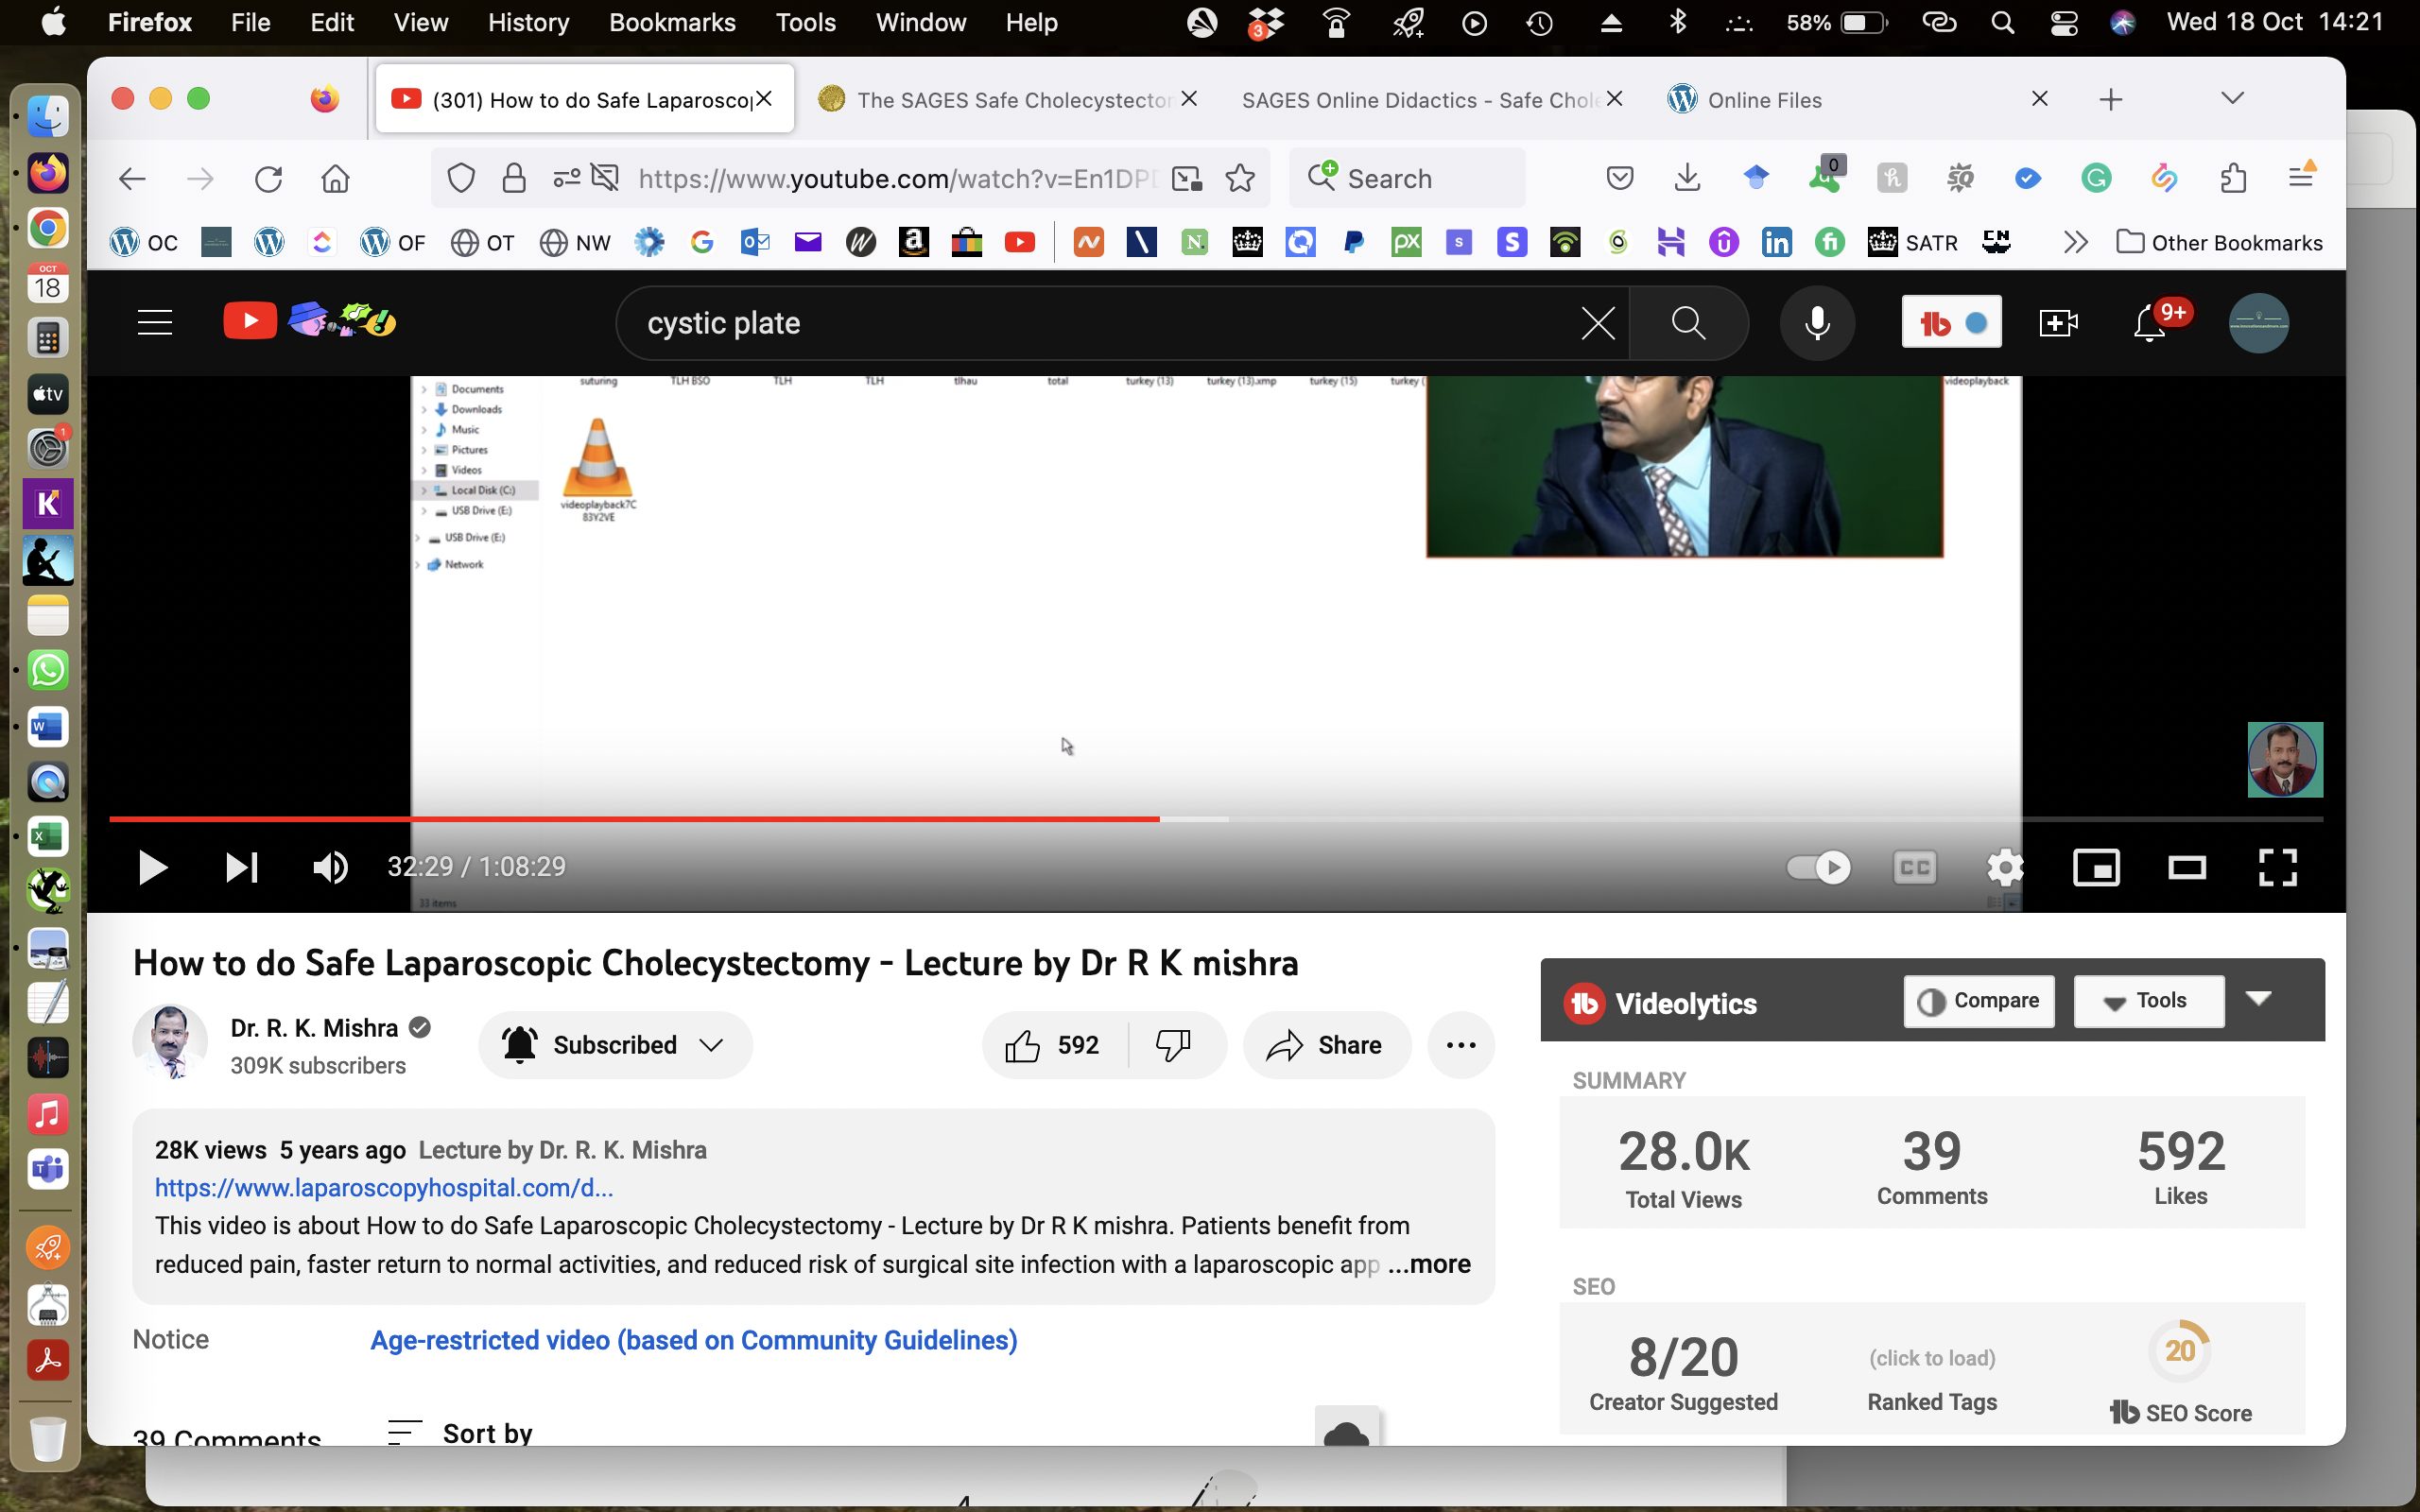Load Ranked Tags (click to load)
The width and height of the screenshot is (2420, 1512).
pos(1932,1358)
